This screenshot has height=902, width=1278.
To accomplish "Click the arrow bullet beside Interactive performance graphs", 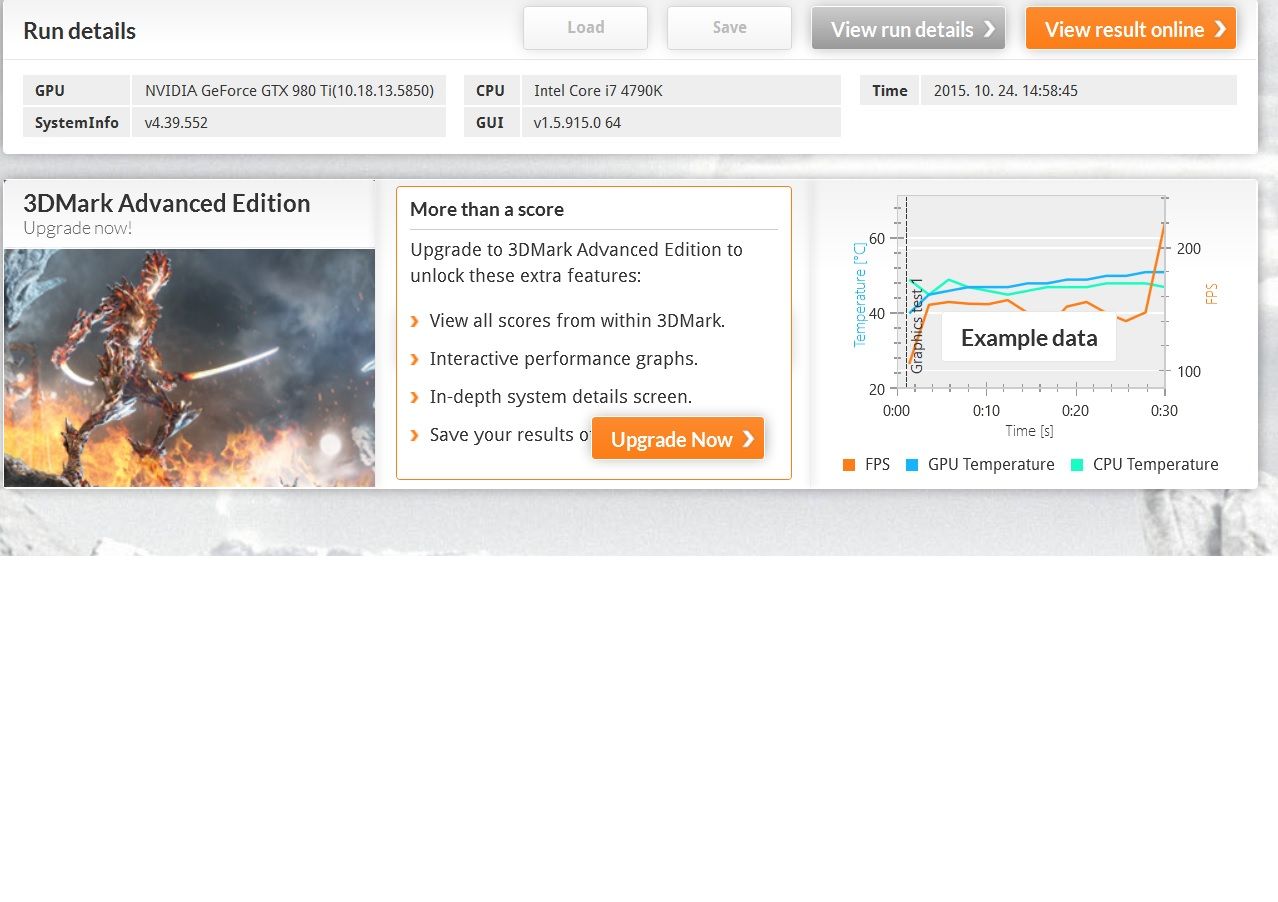I will 415,360.
